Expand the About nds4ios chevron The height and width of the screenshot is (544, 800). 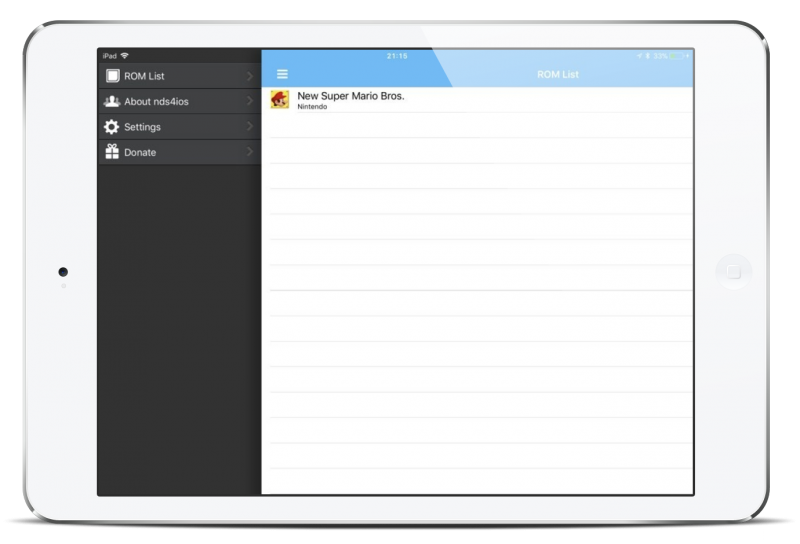pyautogui.click(x=249, y=101)
